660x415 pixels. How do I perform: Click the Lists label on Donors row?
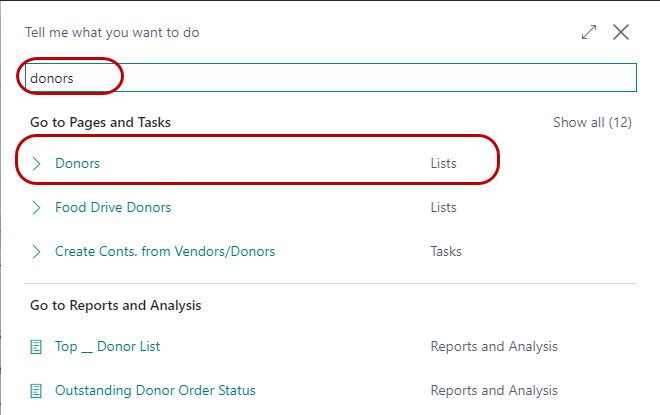click(443, 163)
